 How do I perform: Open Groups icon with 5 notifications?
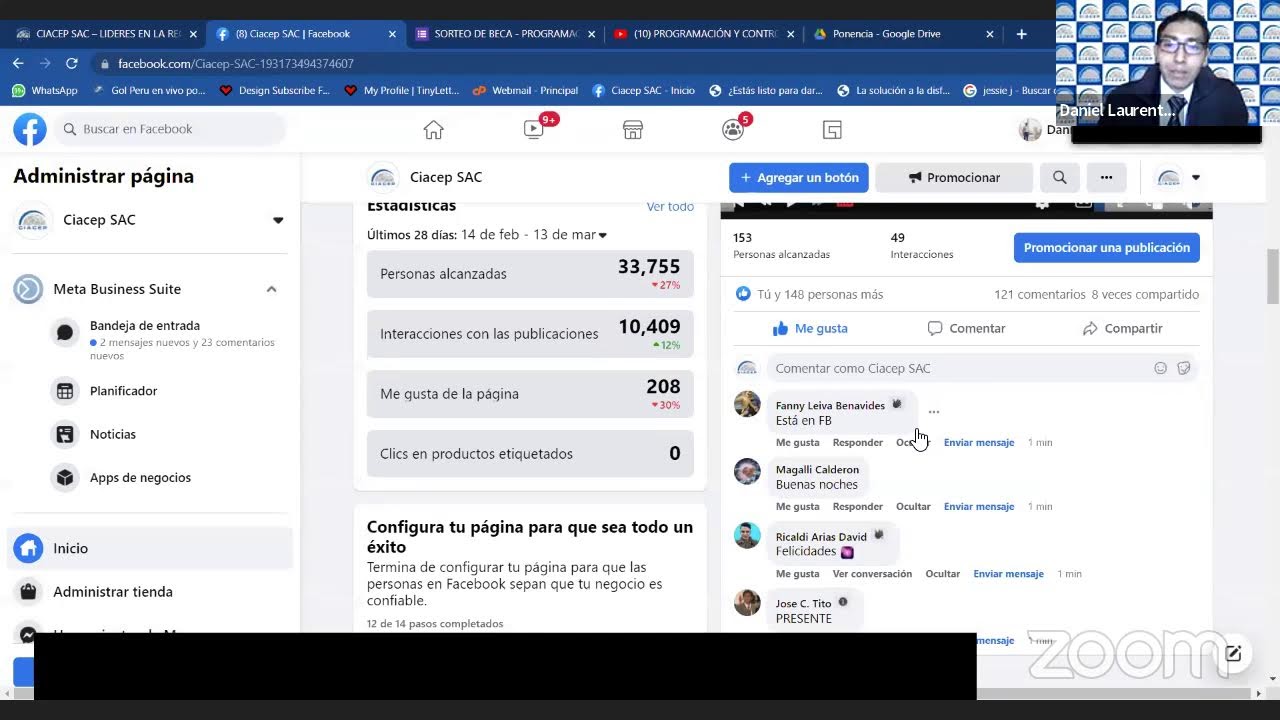(x=733, y=130)
